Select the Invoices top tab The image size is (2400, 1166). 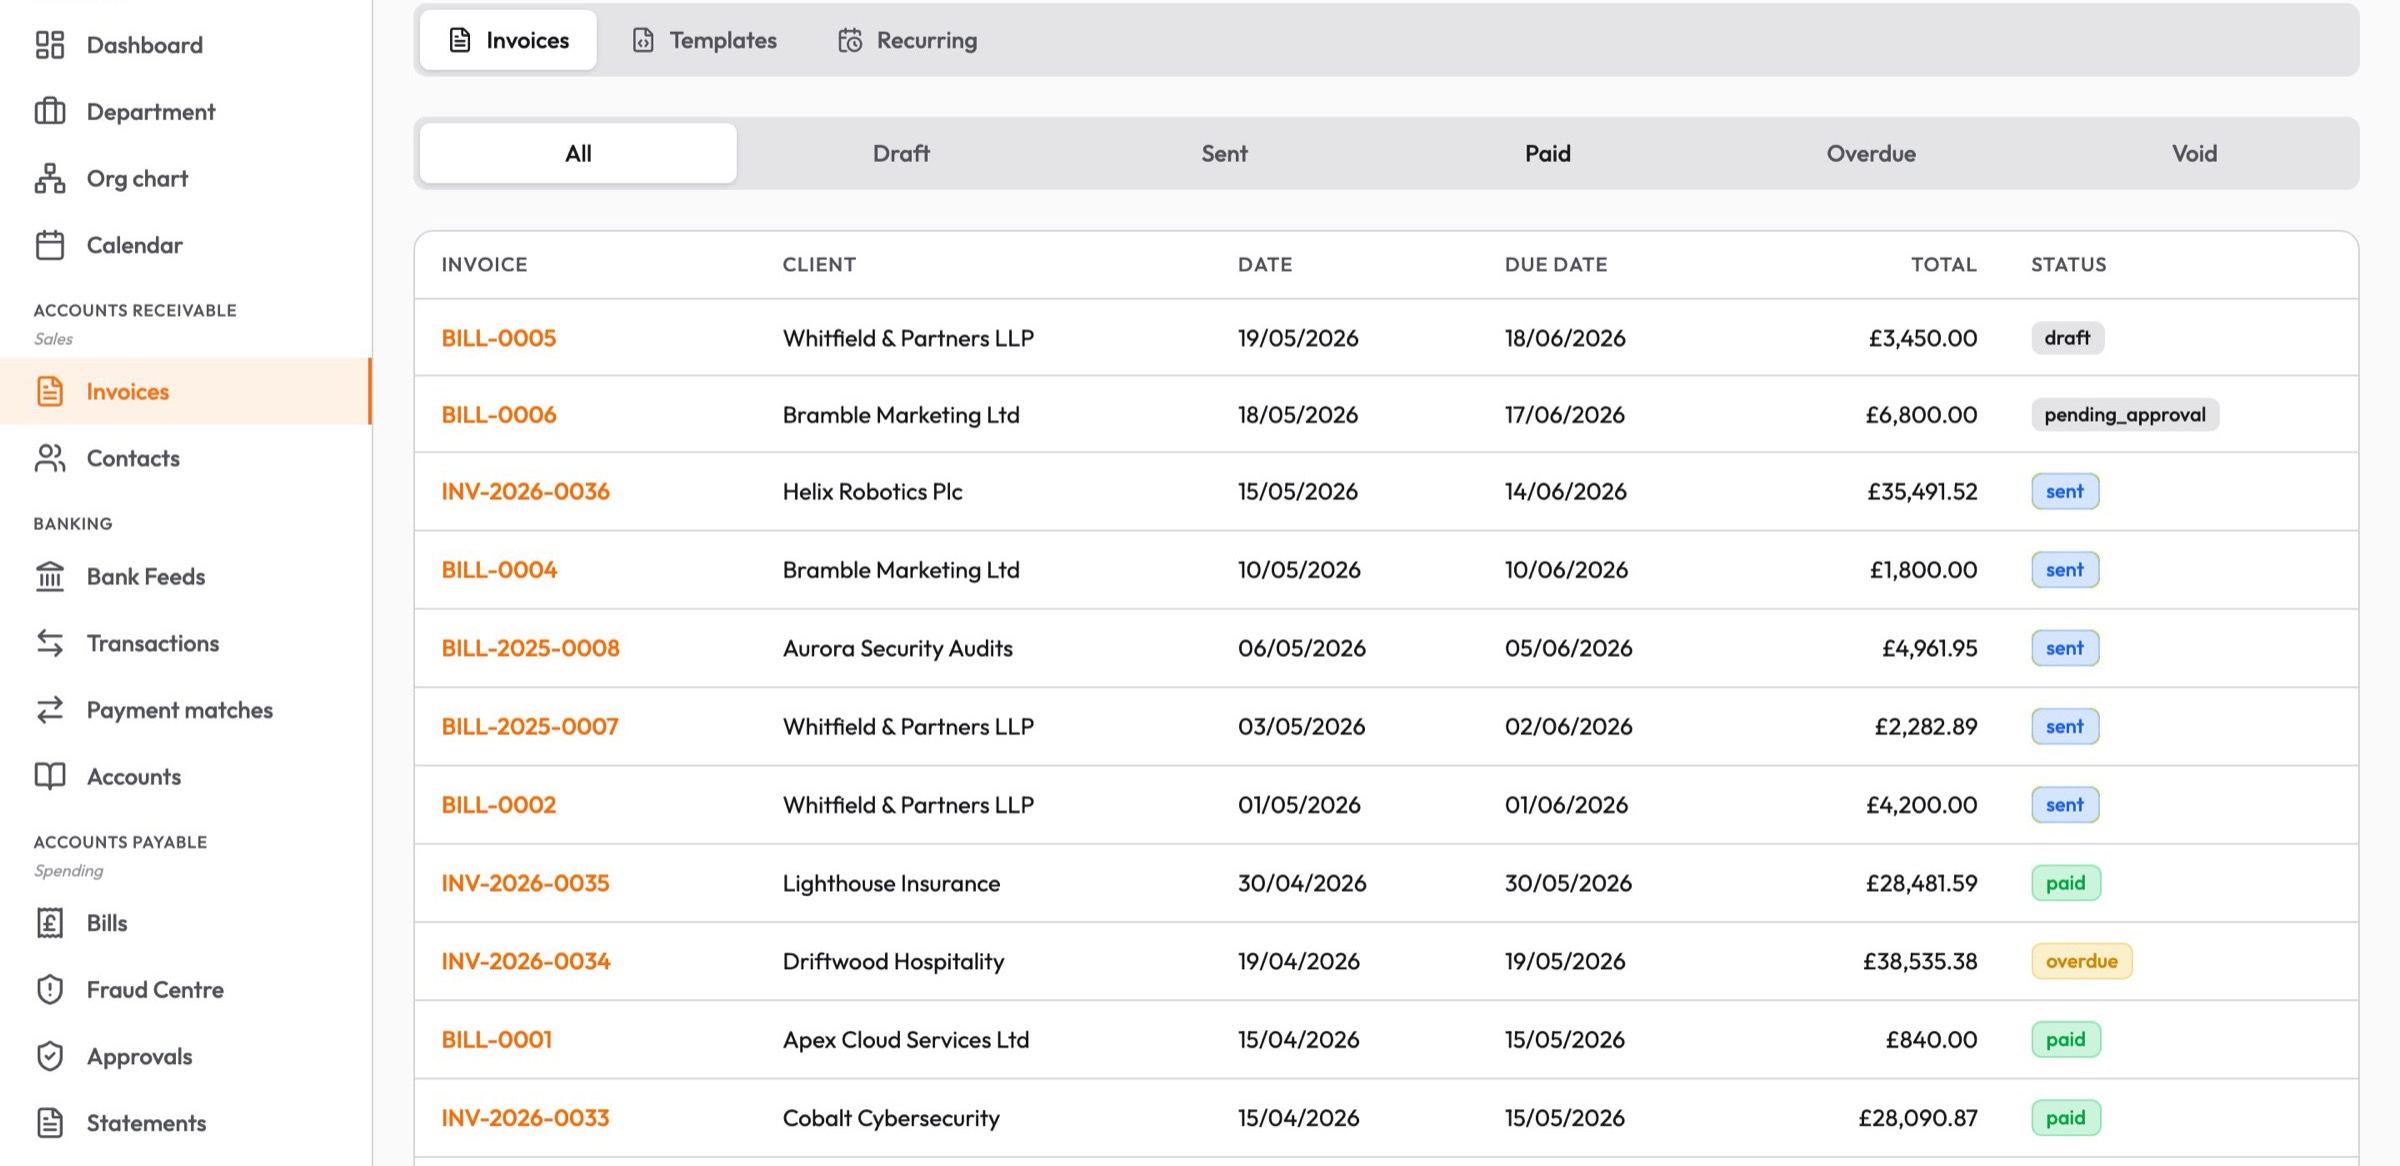pos(508,40)
